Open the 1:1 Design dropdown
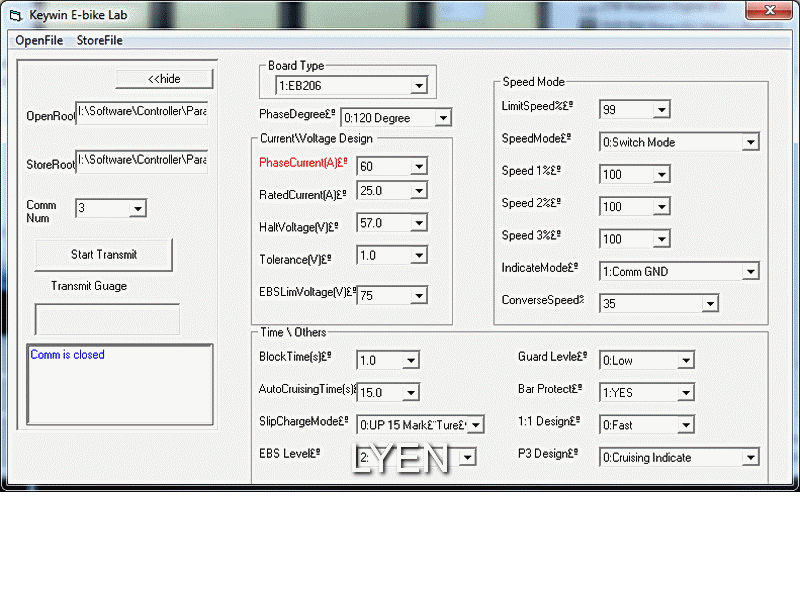Screen dimensions: 800x600 pyautogui.click(x=686, y=425)
